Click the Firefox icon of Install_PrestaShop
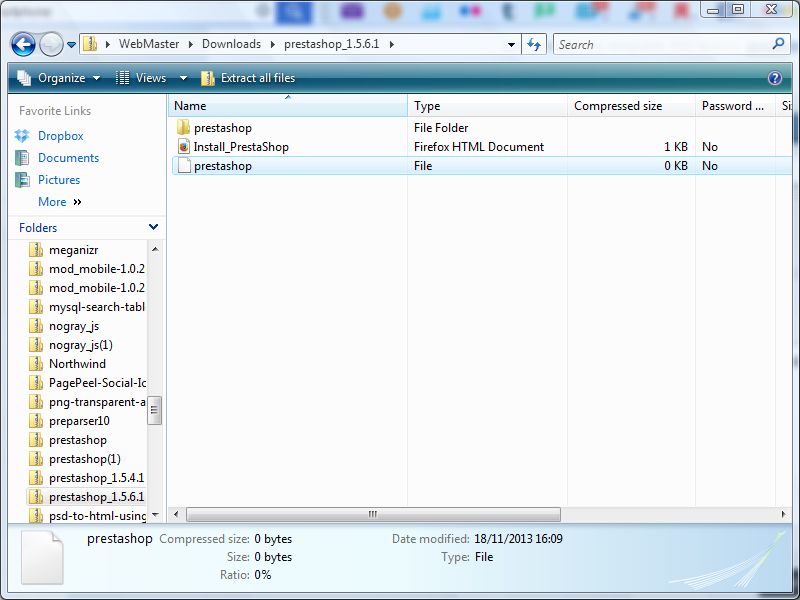This screenshot has width=800, height=600. (x=184, y=147)
